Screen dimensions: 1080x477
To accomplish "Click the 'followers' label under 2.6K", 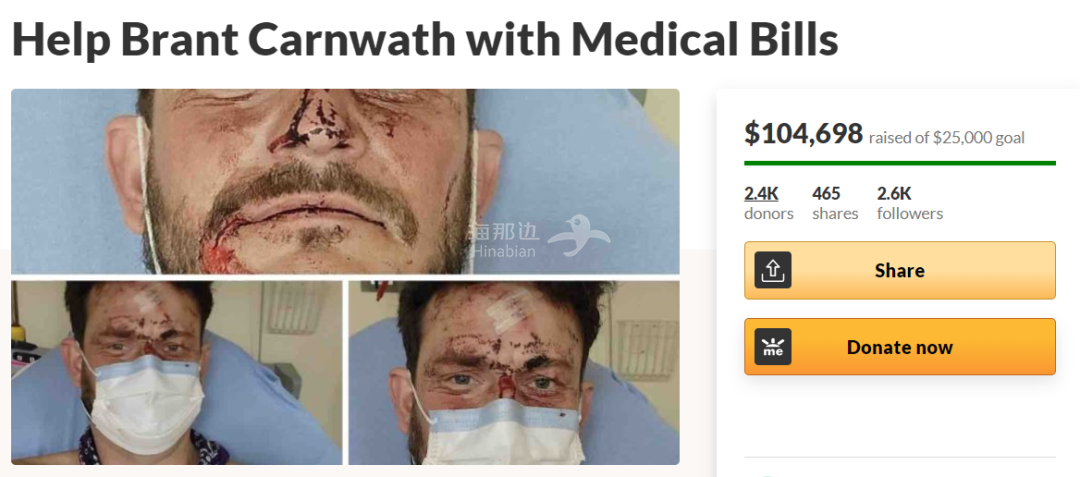I will (x=910, y=214).
